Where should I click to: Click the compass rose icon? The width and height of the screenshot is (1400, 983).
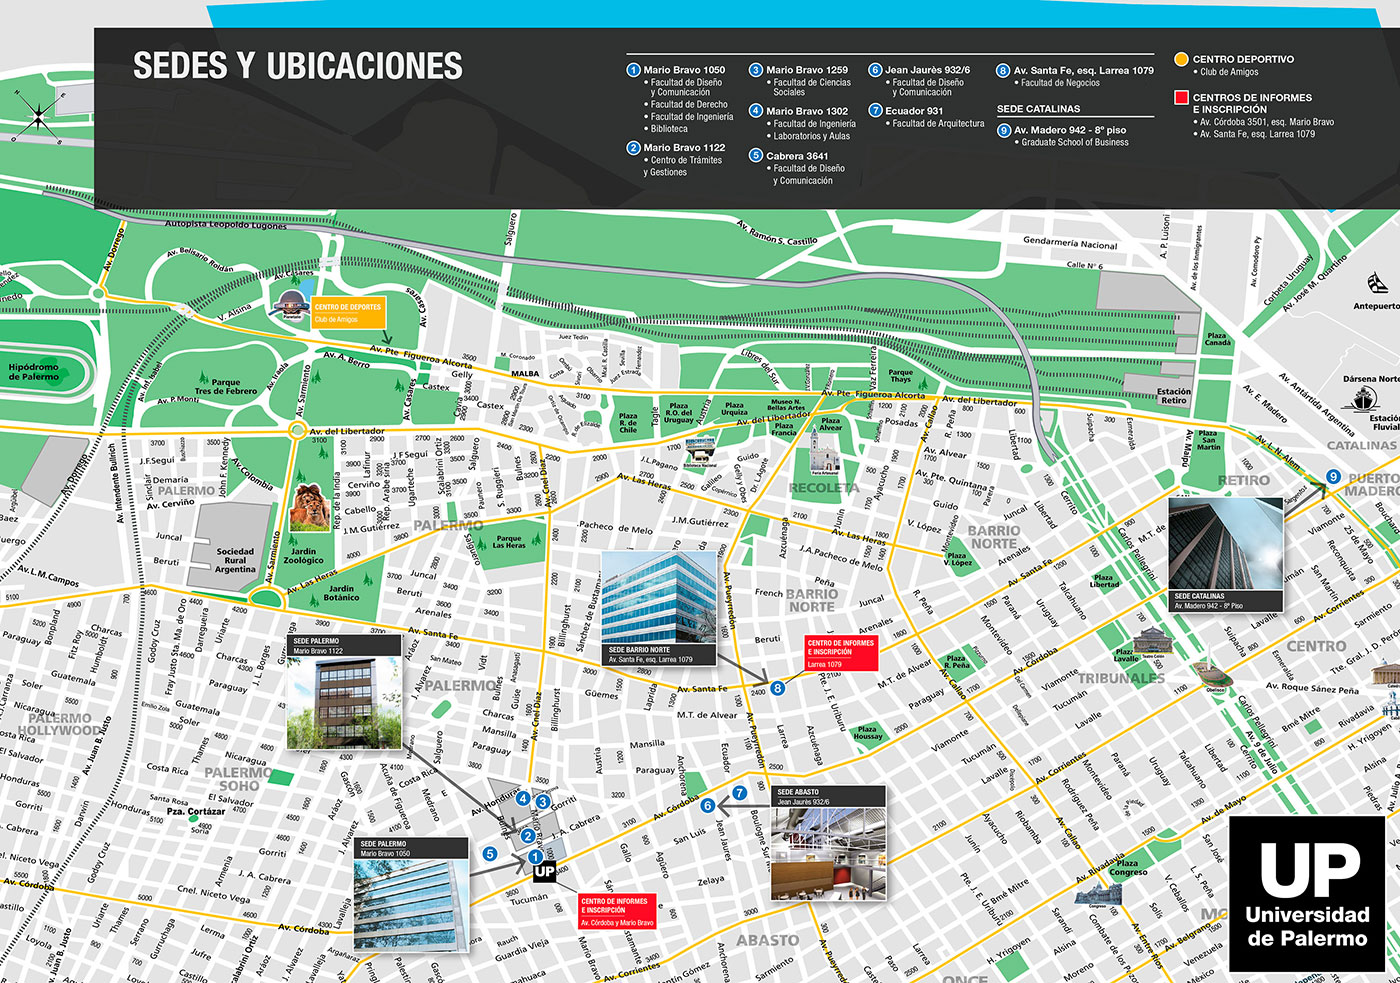click(39, 118)
